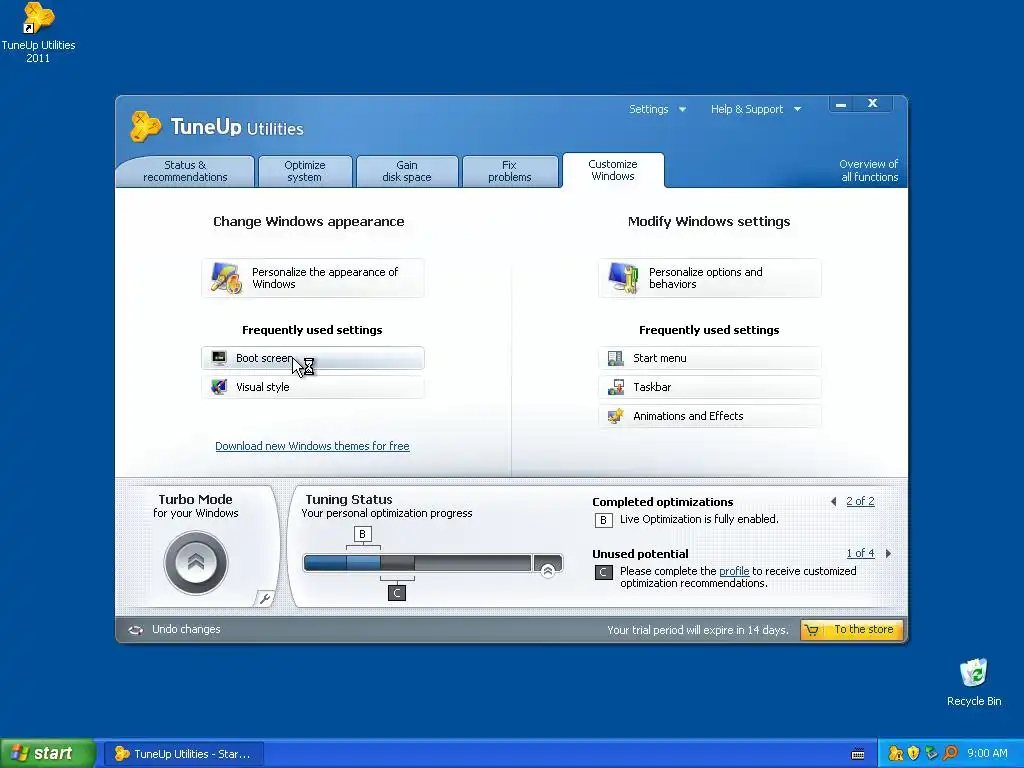Click the Visual style icon
The image size is (1024, 768).
pyautogui.click(x=219, y=387)
